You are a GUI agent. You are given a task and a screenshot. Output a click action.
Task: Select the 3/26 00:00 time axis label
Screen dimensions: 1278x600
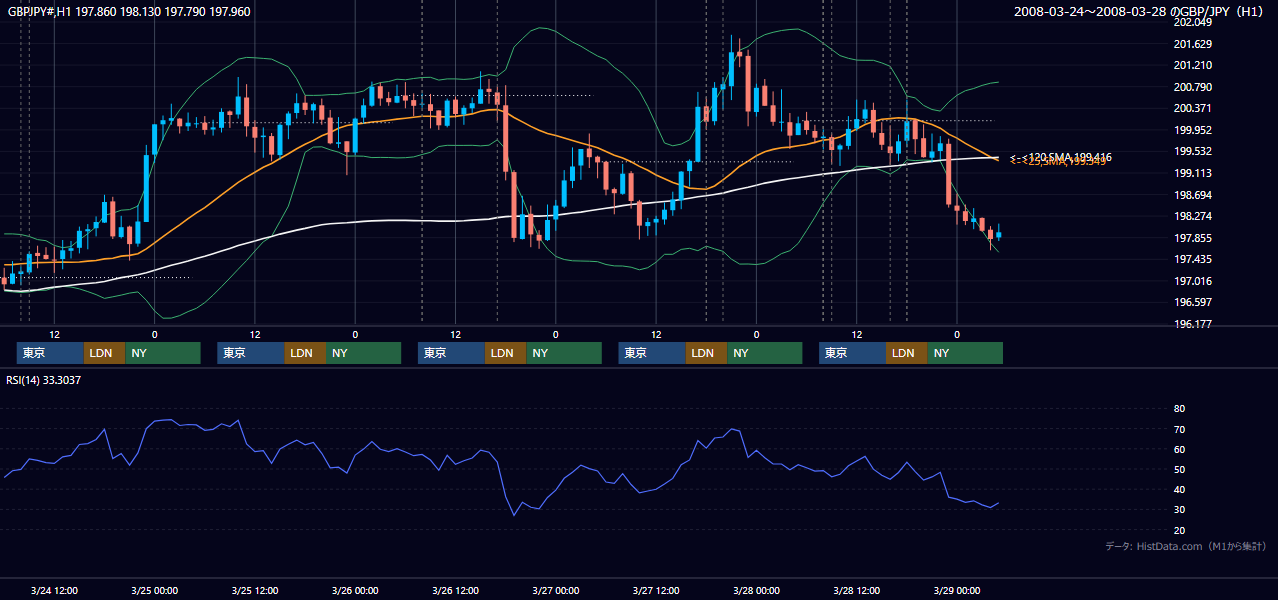(x=355, y=590)
